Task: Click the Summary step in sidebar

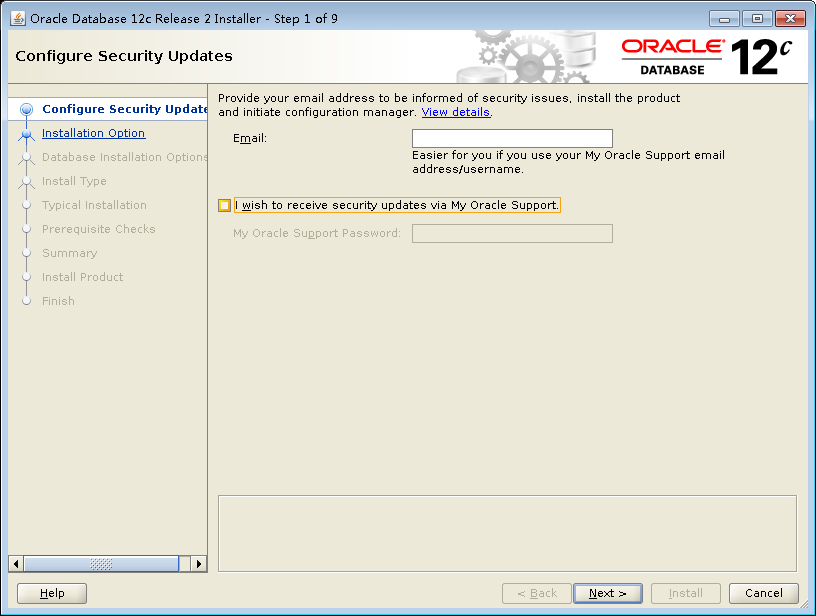Action: click(x=70, y=253)
